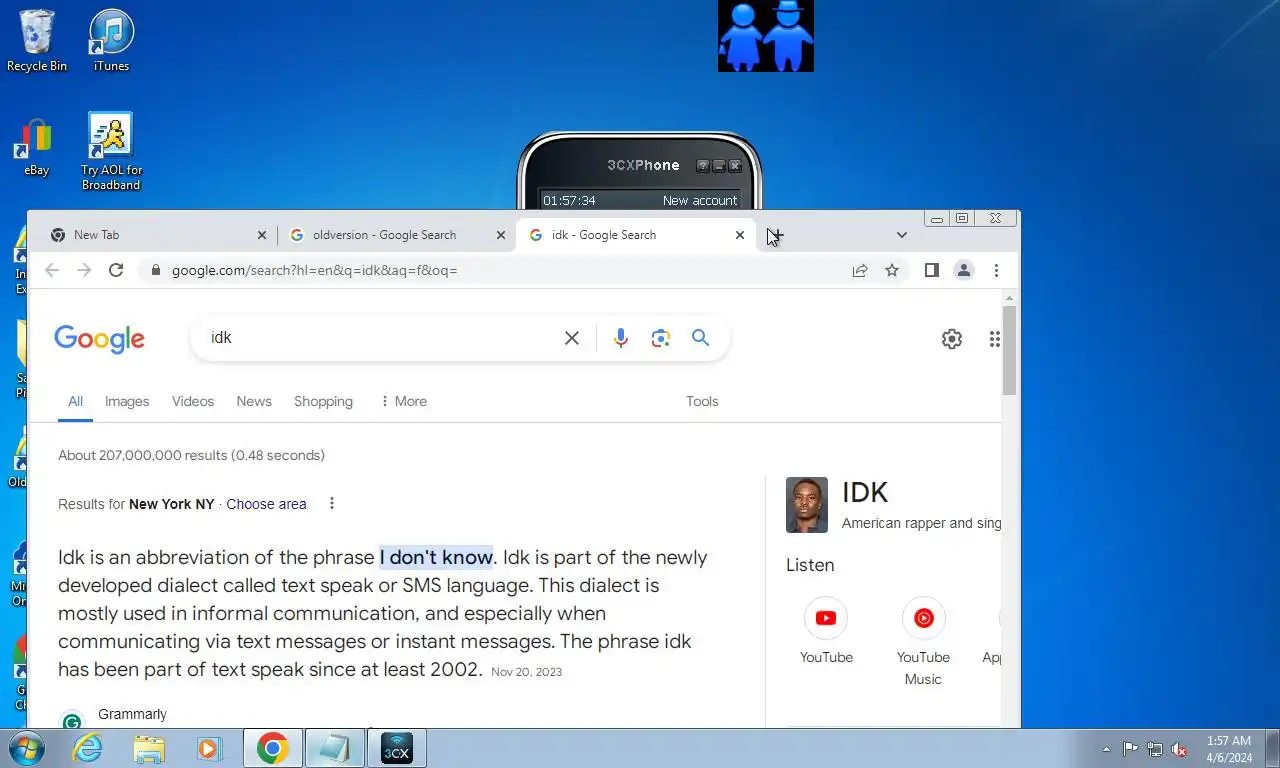This screenshot has height=768, width=1280.
Task: Open the eBay desktop shortcut
Action: coord(37,148)
